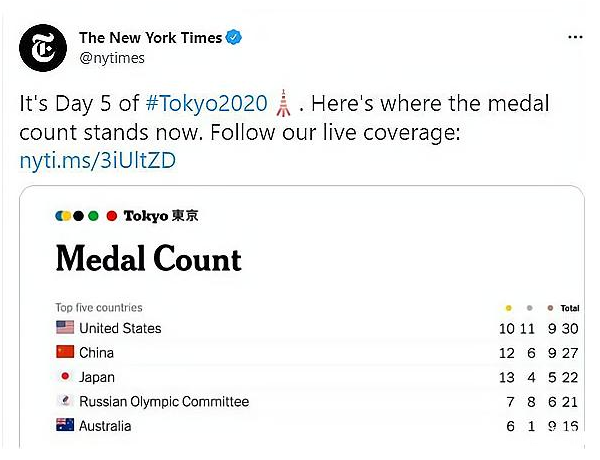Viewport: 600px width, 460px height.
Task: Click the @nytimes handle
Action: pos(112,58)
